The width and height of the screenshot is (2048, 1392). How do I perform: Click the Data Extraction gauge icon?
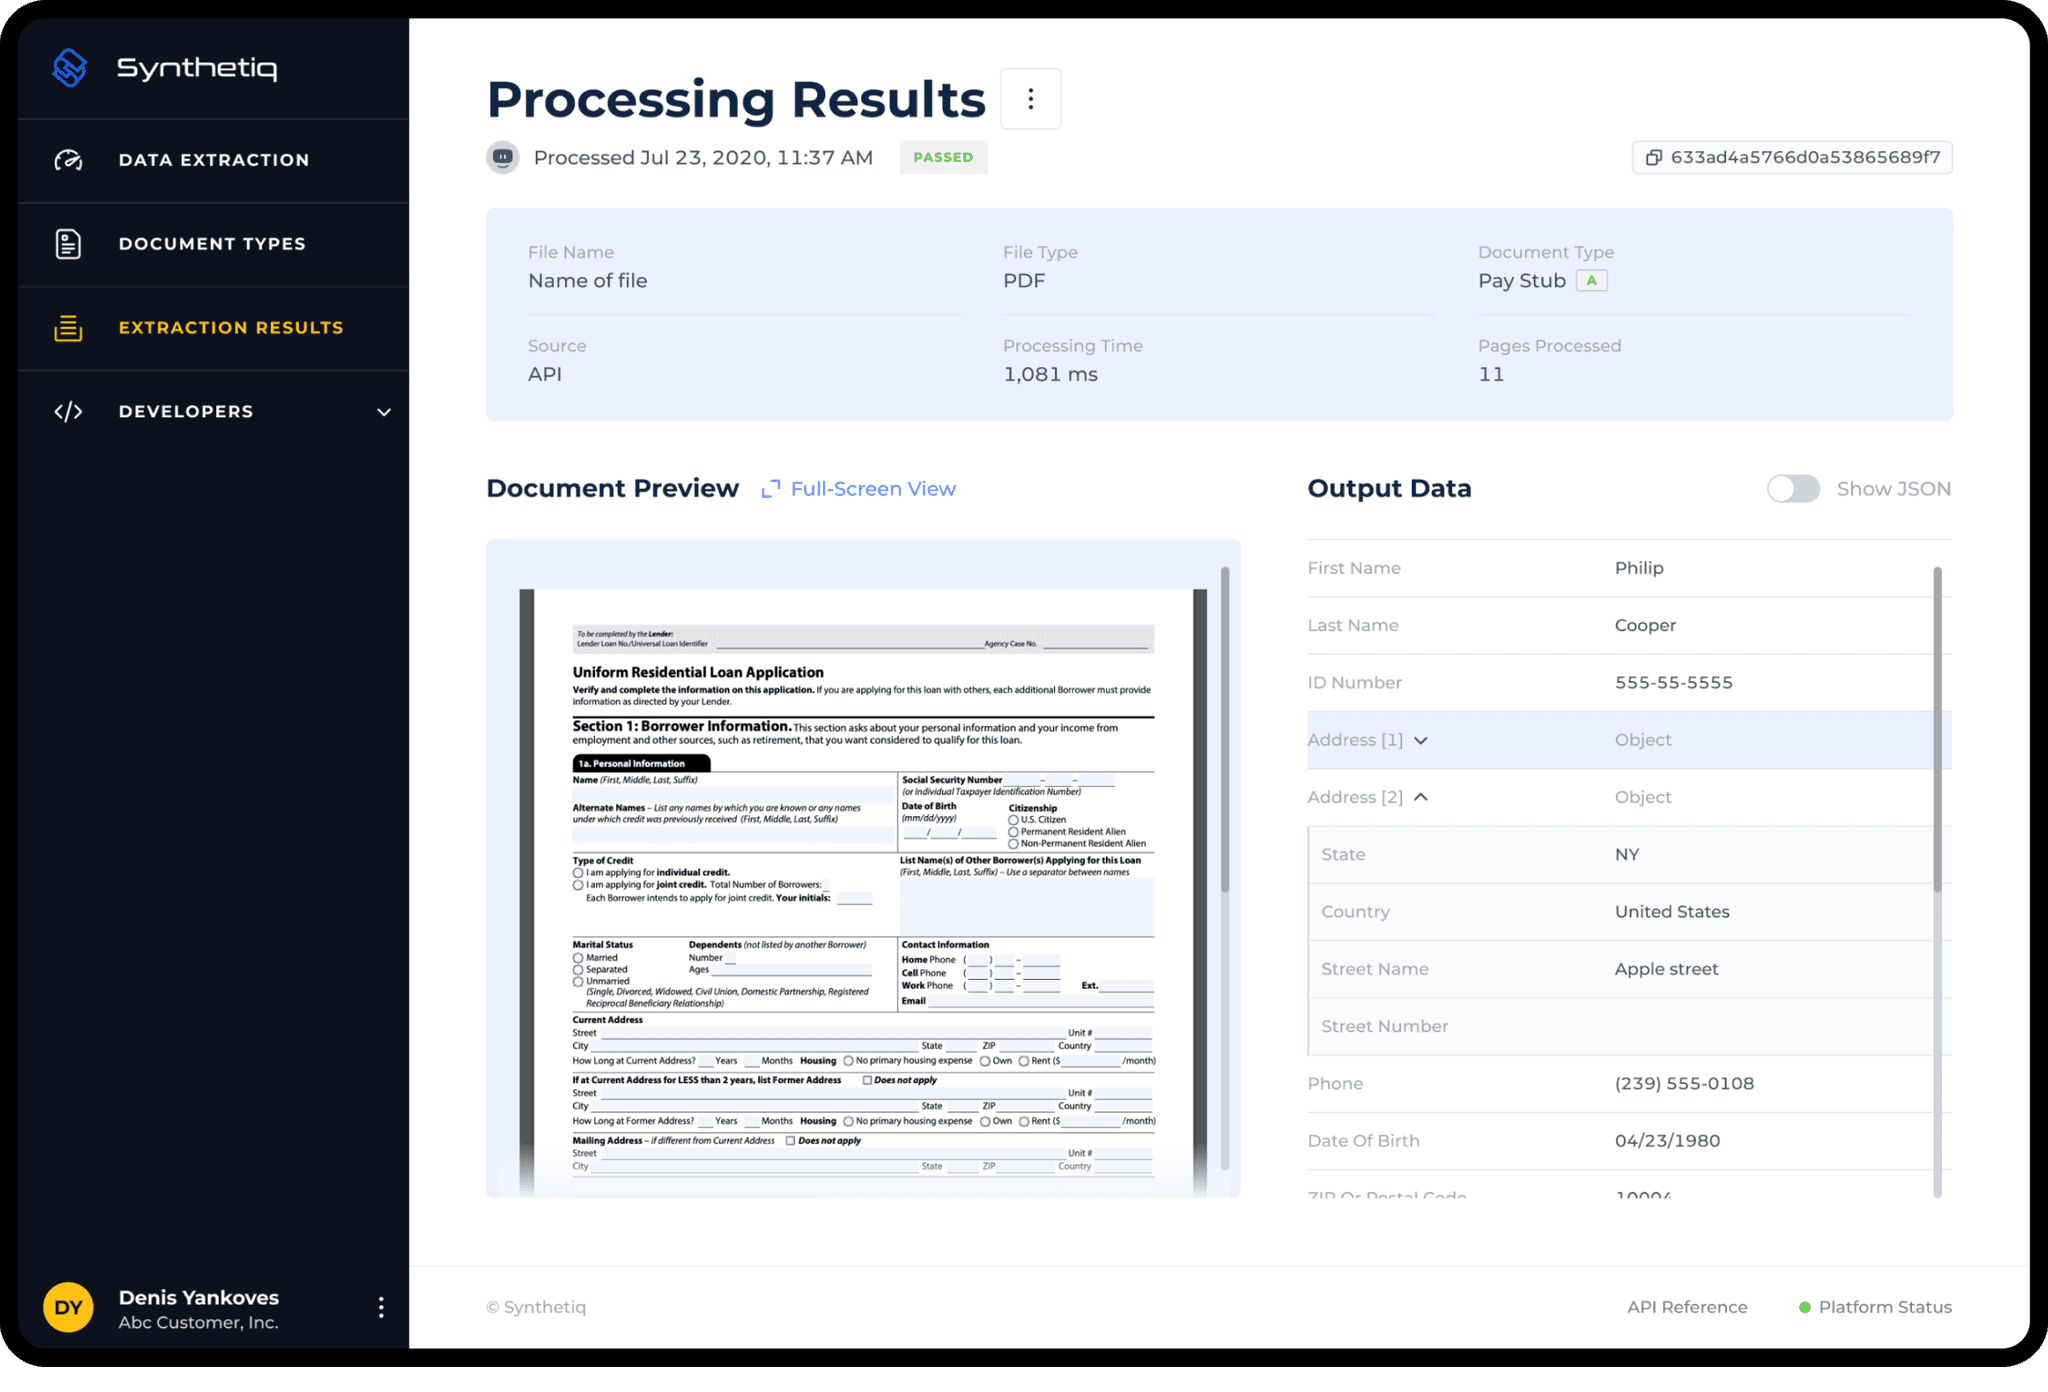point(68,160)
